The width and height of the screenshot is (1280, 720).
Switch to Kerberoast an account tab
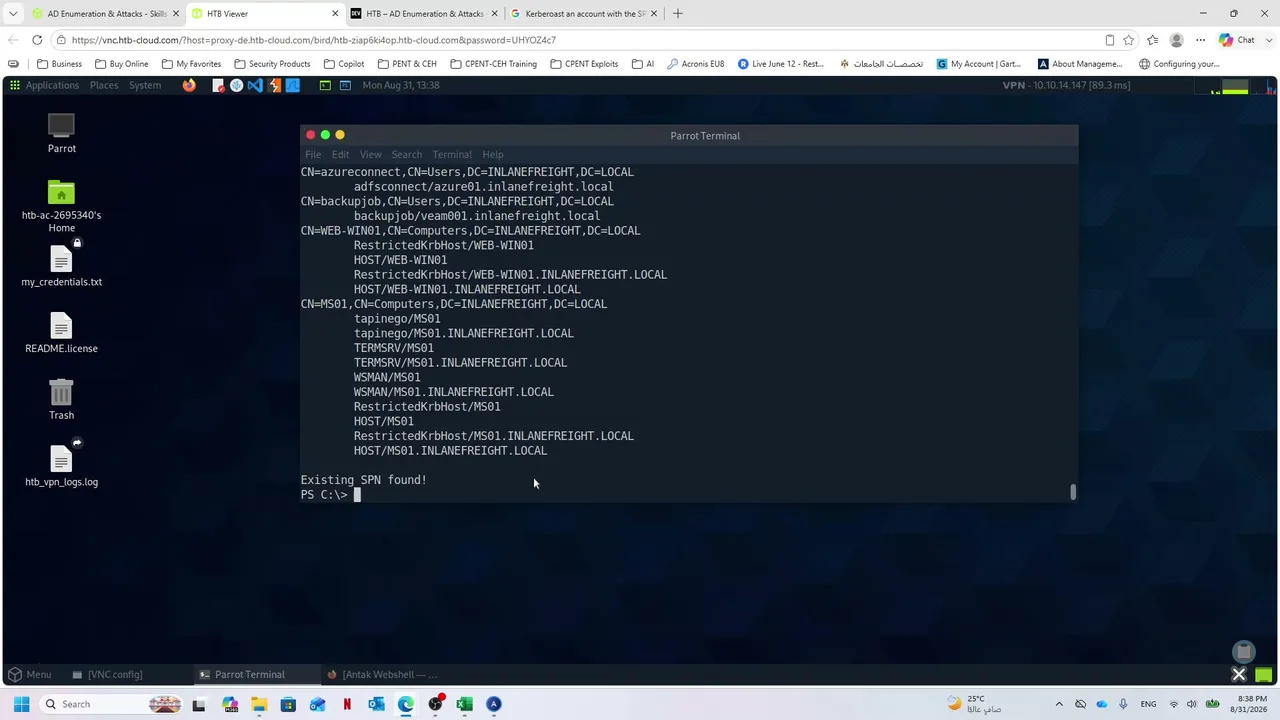pyautogui.click(x=585, y=14)
